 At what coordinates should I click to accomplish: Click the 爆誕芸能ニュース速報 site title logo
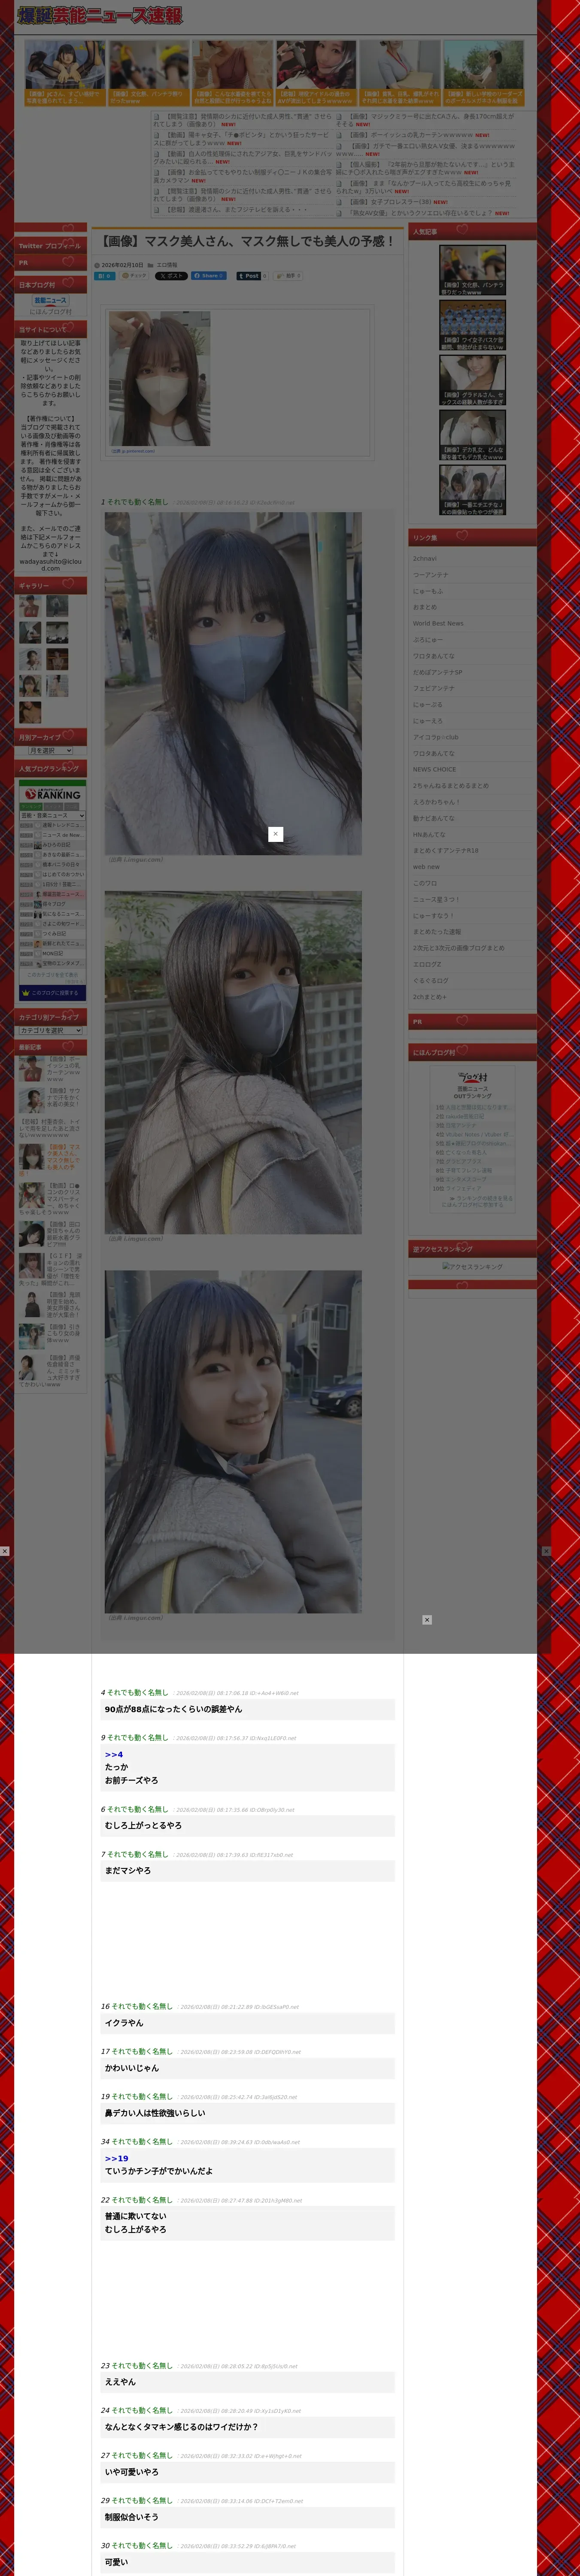pos(100,15)
